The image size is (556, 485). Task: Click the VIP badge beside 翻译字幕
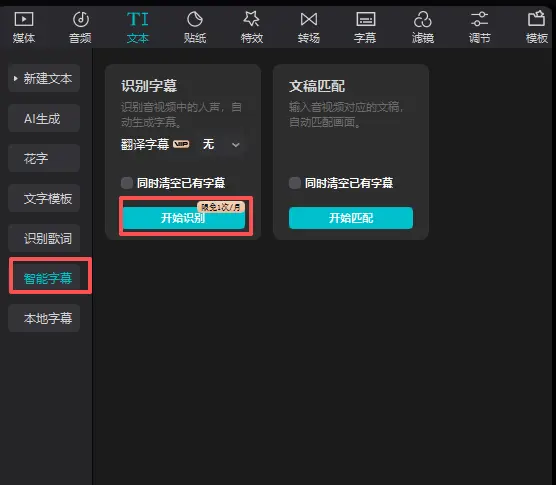(181, 144)
